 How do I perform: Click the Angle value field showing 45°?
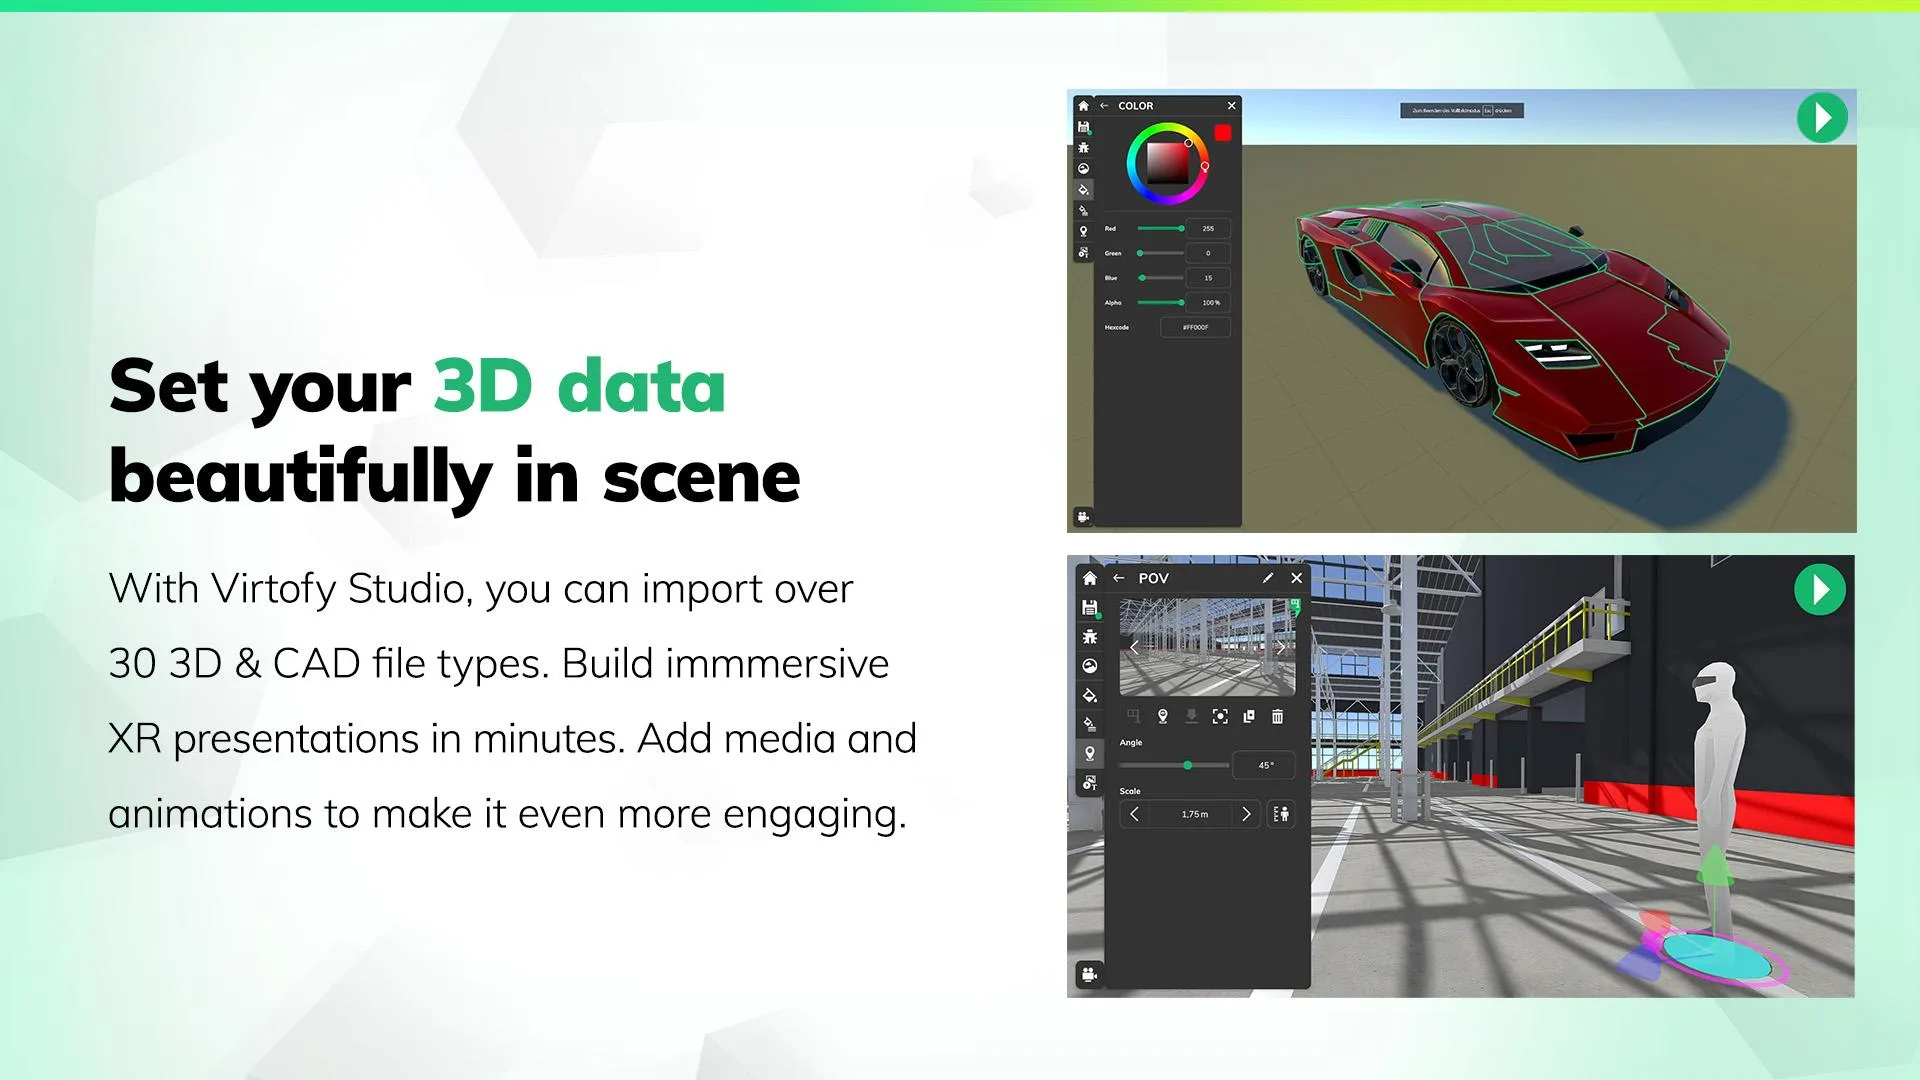point(1265,765)
